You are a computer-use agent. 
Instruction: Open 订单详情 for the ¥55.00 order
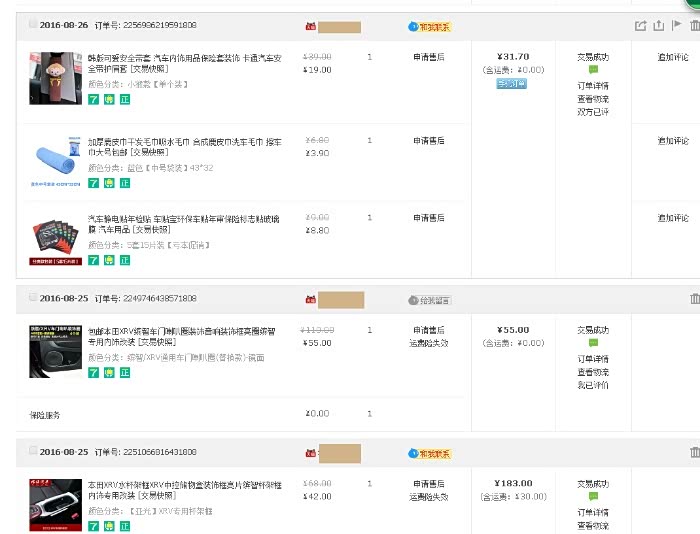tap(592, 358)
